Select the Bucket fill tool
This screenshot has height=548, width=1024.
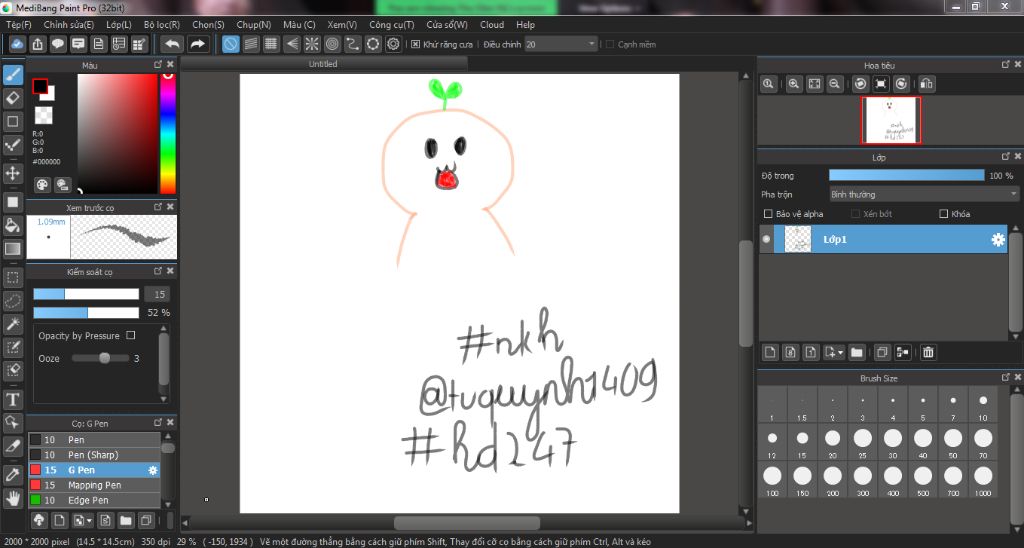[x=12, y=225]
